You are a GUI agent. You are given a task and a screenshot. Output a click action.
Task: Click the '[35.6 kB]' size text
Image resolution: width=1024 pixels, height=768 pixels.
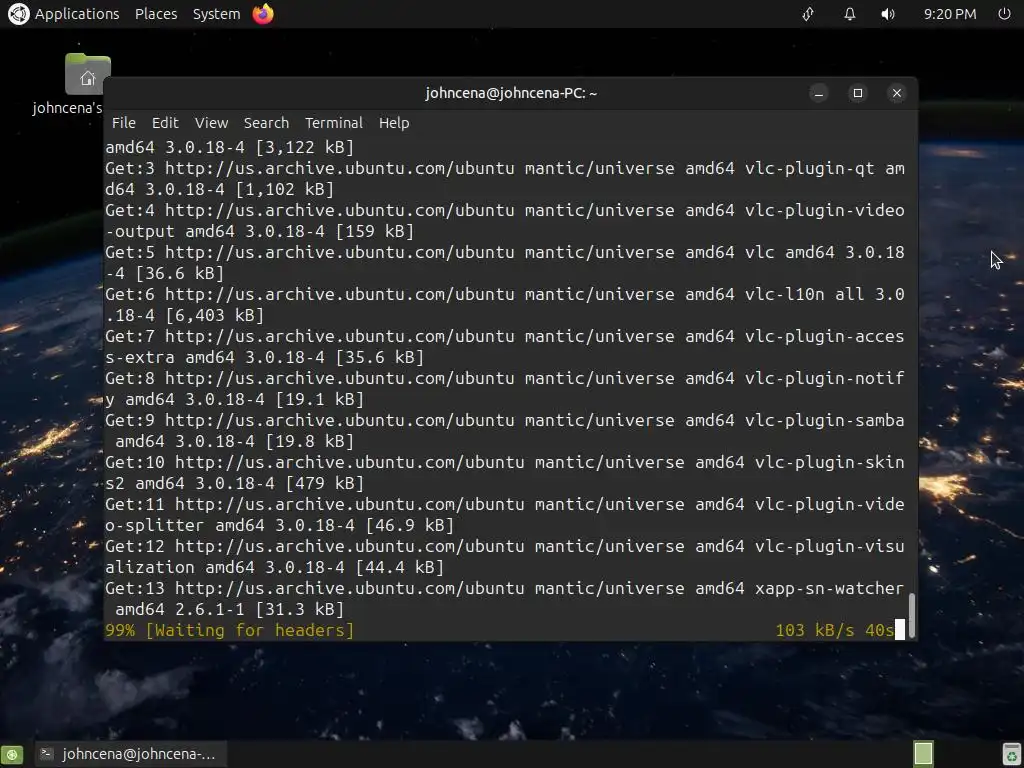coord(379,357)
